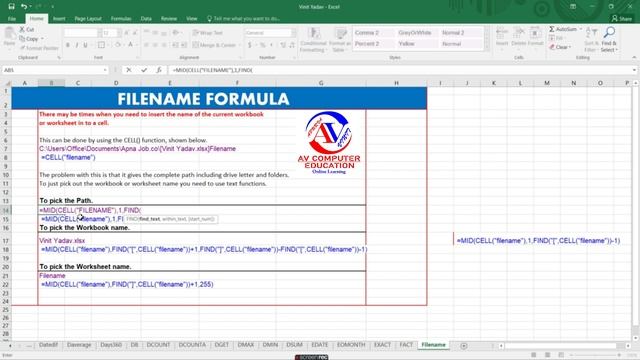Apply the Yellow cell style
Viewport: 640px width, 360px height.
click(x=417, y=44)
